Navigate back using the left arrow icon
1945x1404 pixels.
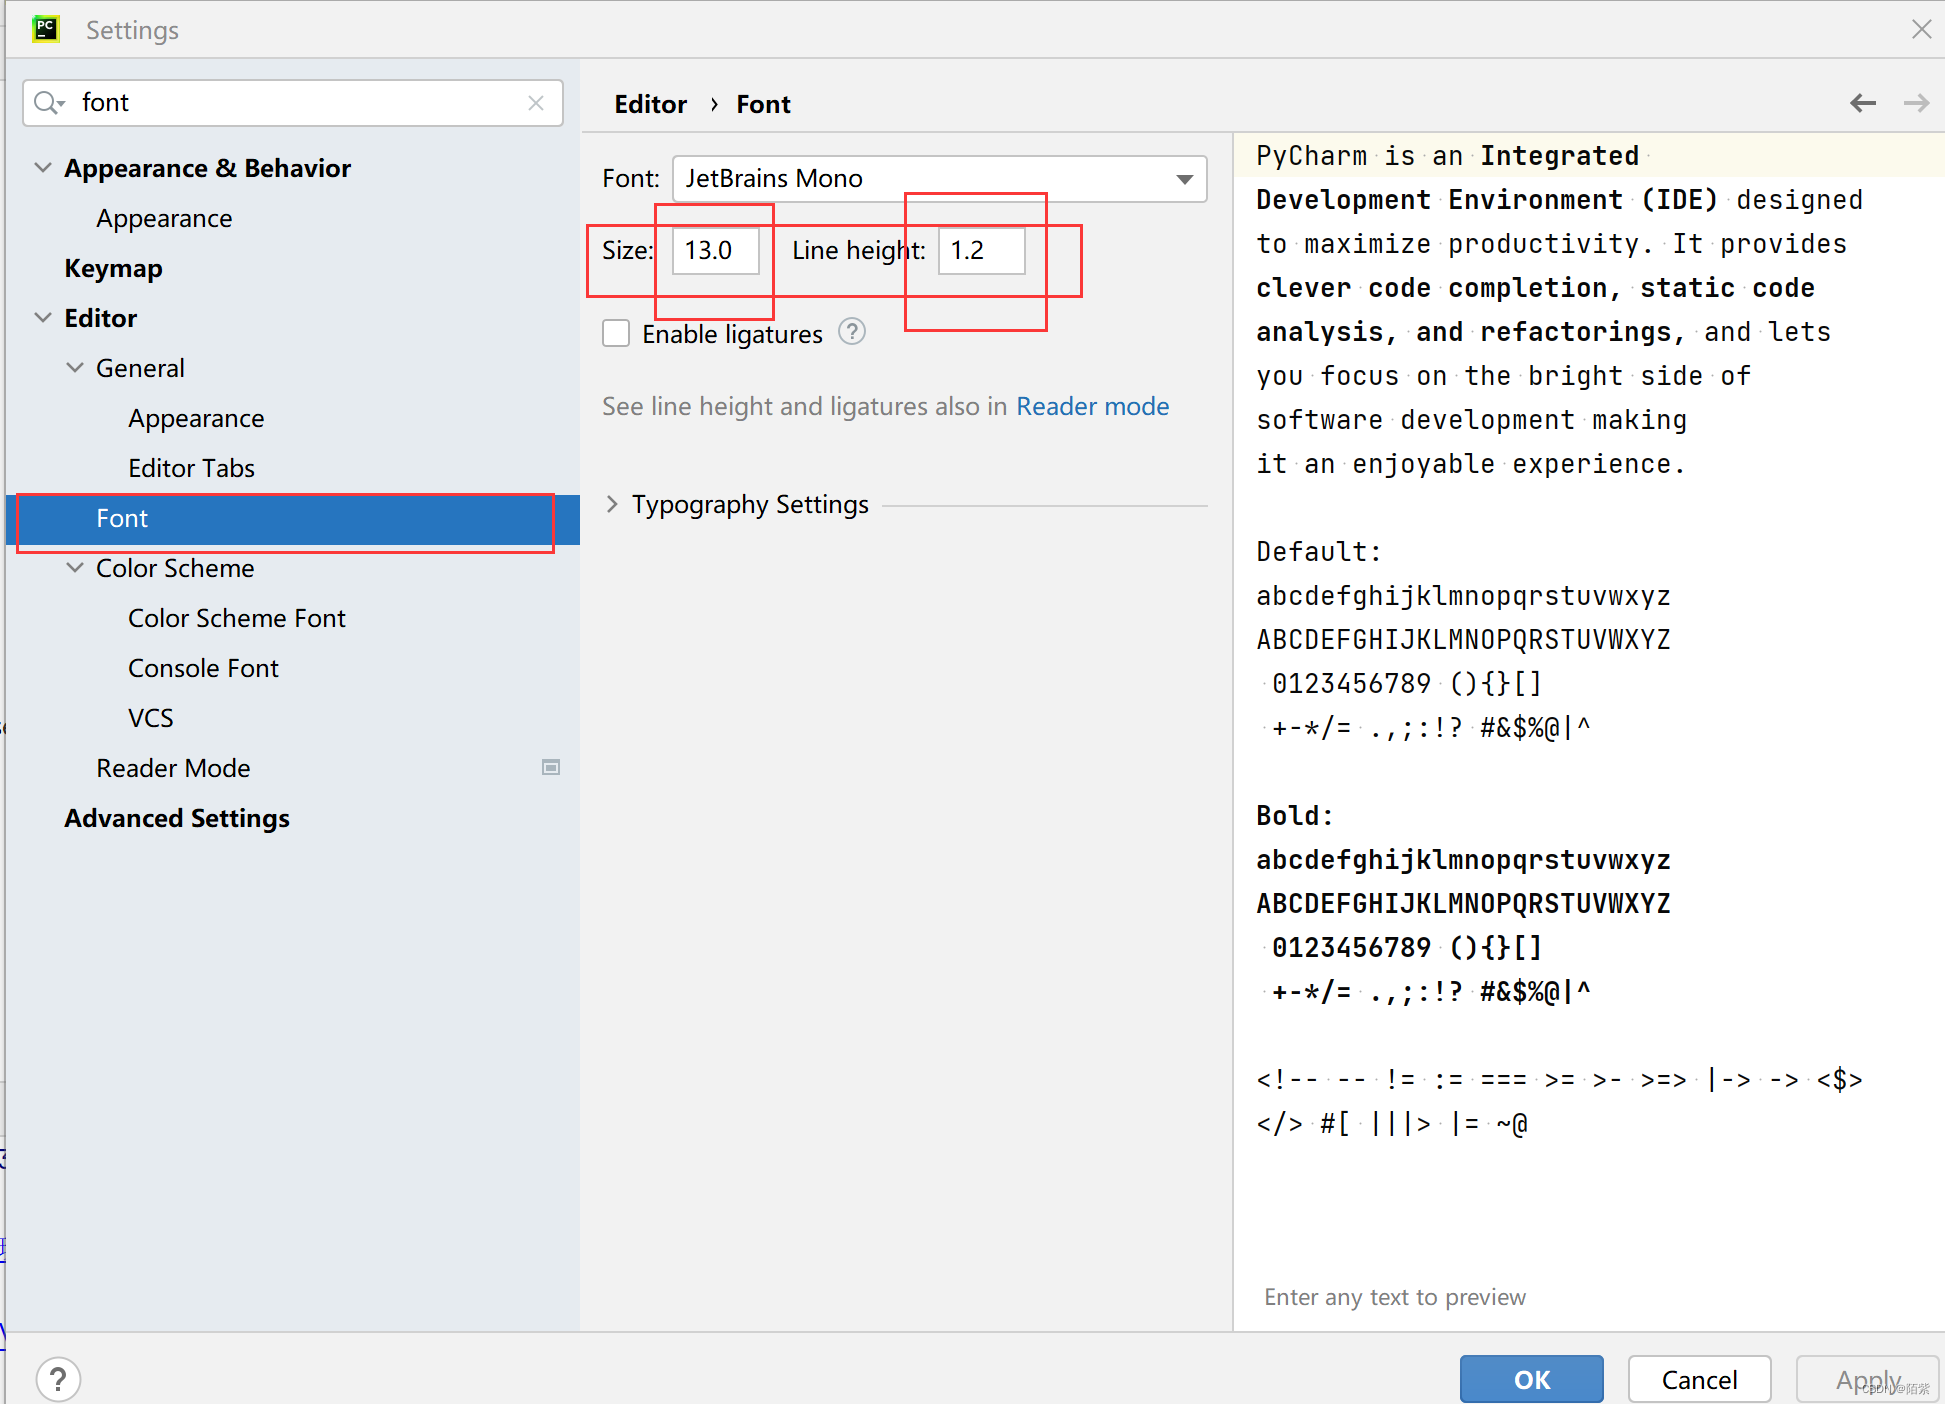pos(1862,103)
